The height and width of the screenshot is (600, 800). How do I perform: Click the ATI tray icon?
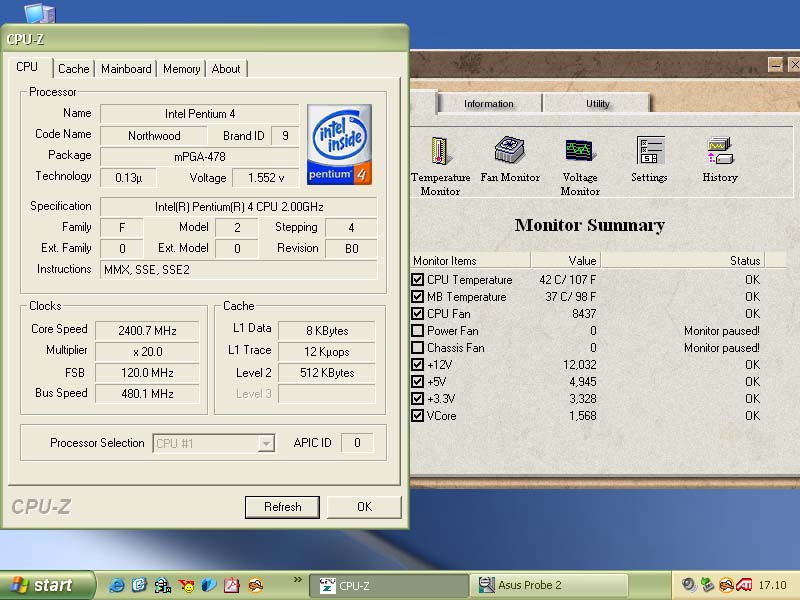[744, 585]
